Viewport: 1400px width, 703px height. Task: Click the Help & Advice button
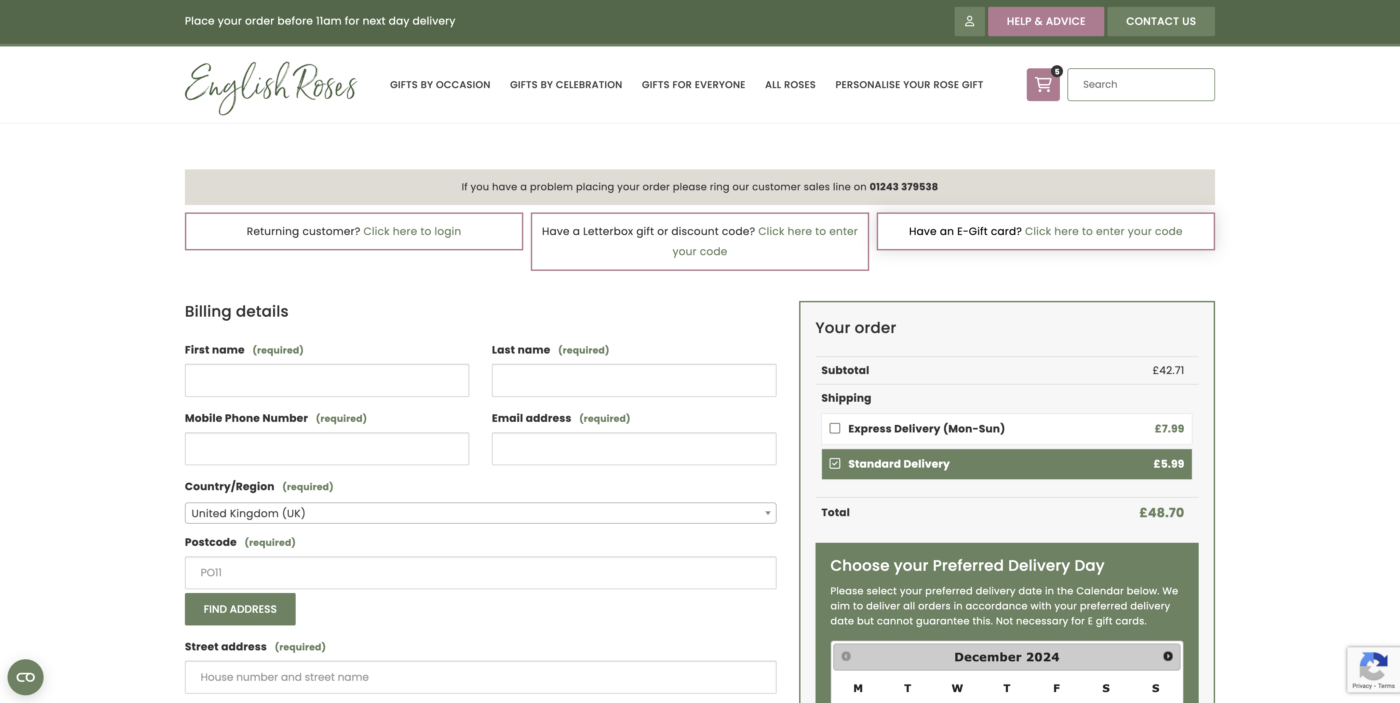(1045, 21)
